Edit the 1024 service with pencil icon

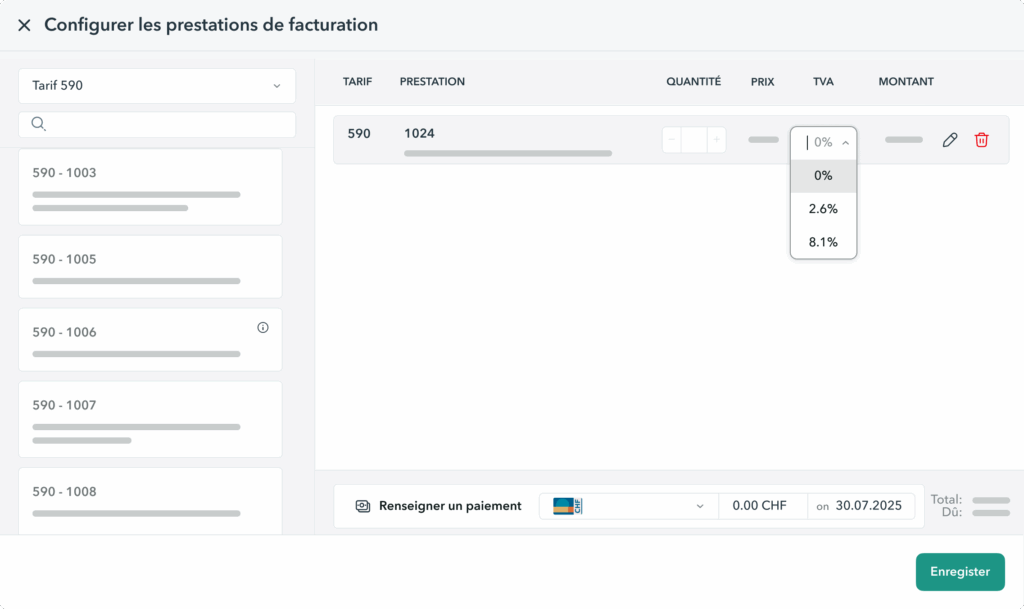pos(950,140)
